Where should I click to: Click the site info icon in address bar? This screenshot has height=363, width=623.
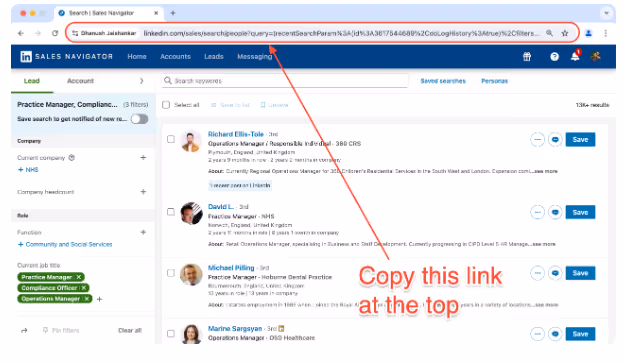75,33
